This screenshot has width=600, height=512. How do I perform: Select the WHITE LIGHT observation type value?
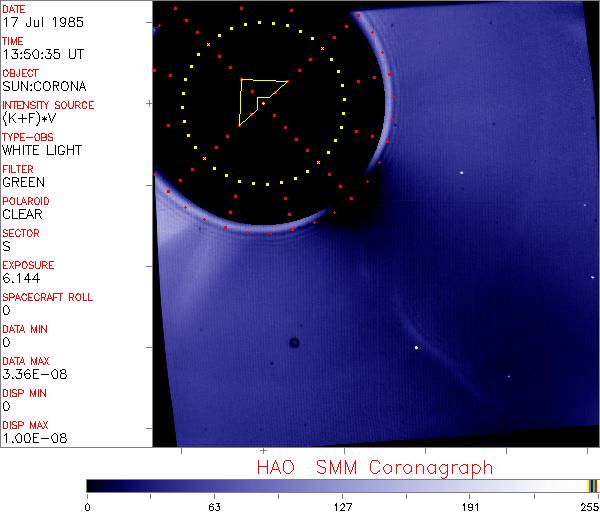(x=41, y=150)
